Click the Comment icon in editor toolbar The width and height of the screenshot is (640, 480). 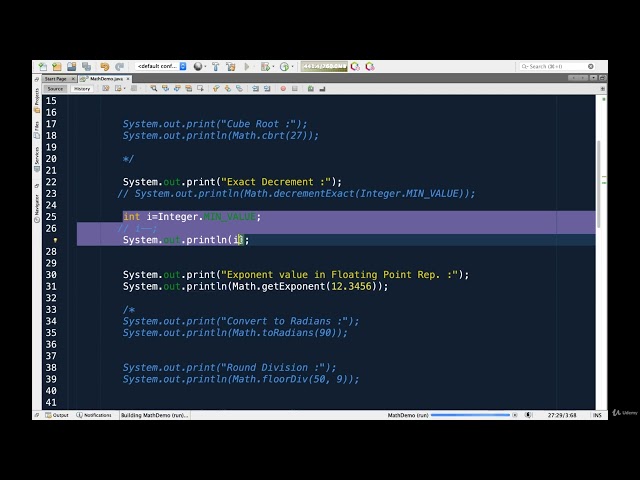point(311,89)
